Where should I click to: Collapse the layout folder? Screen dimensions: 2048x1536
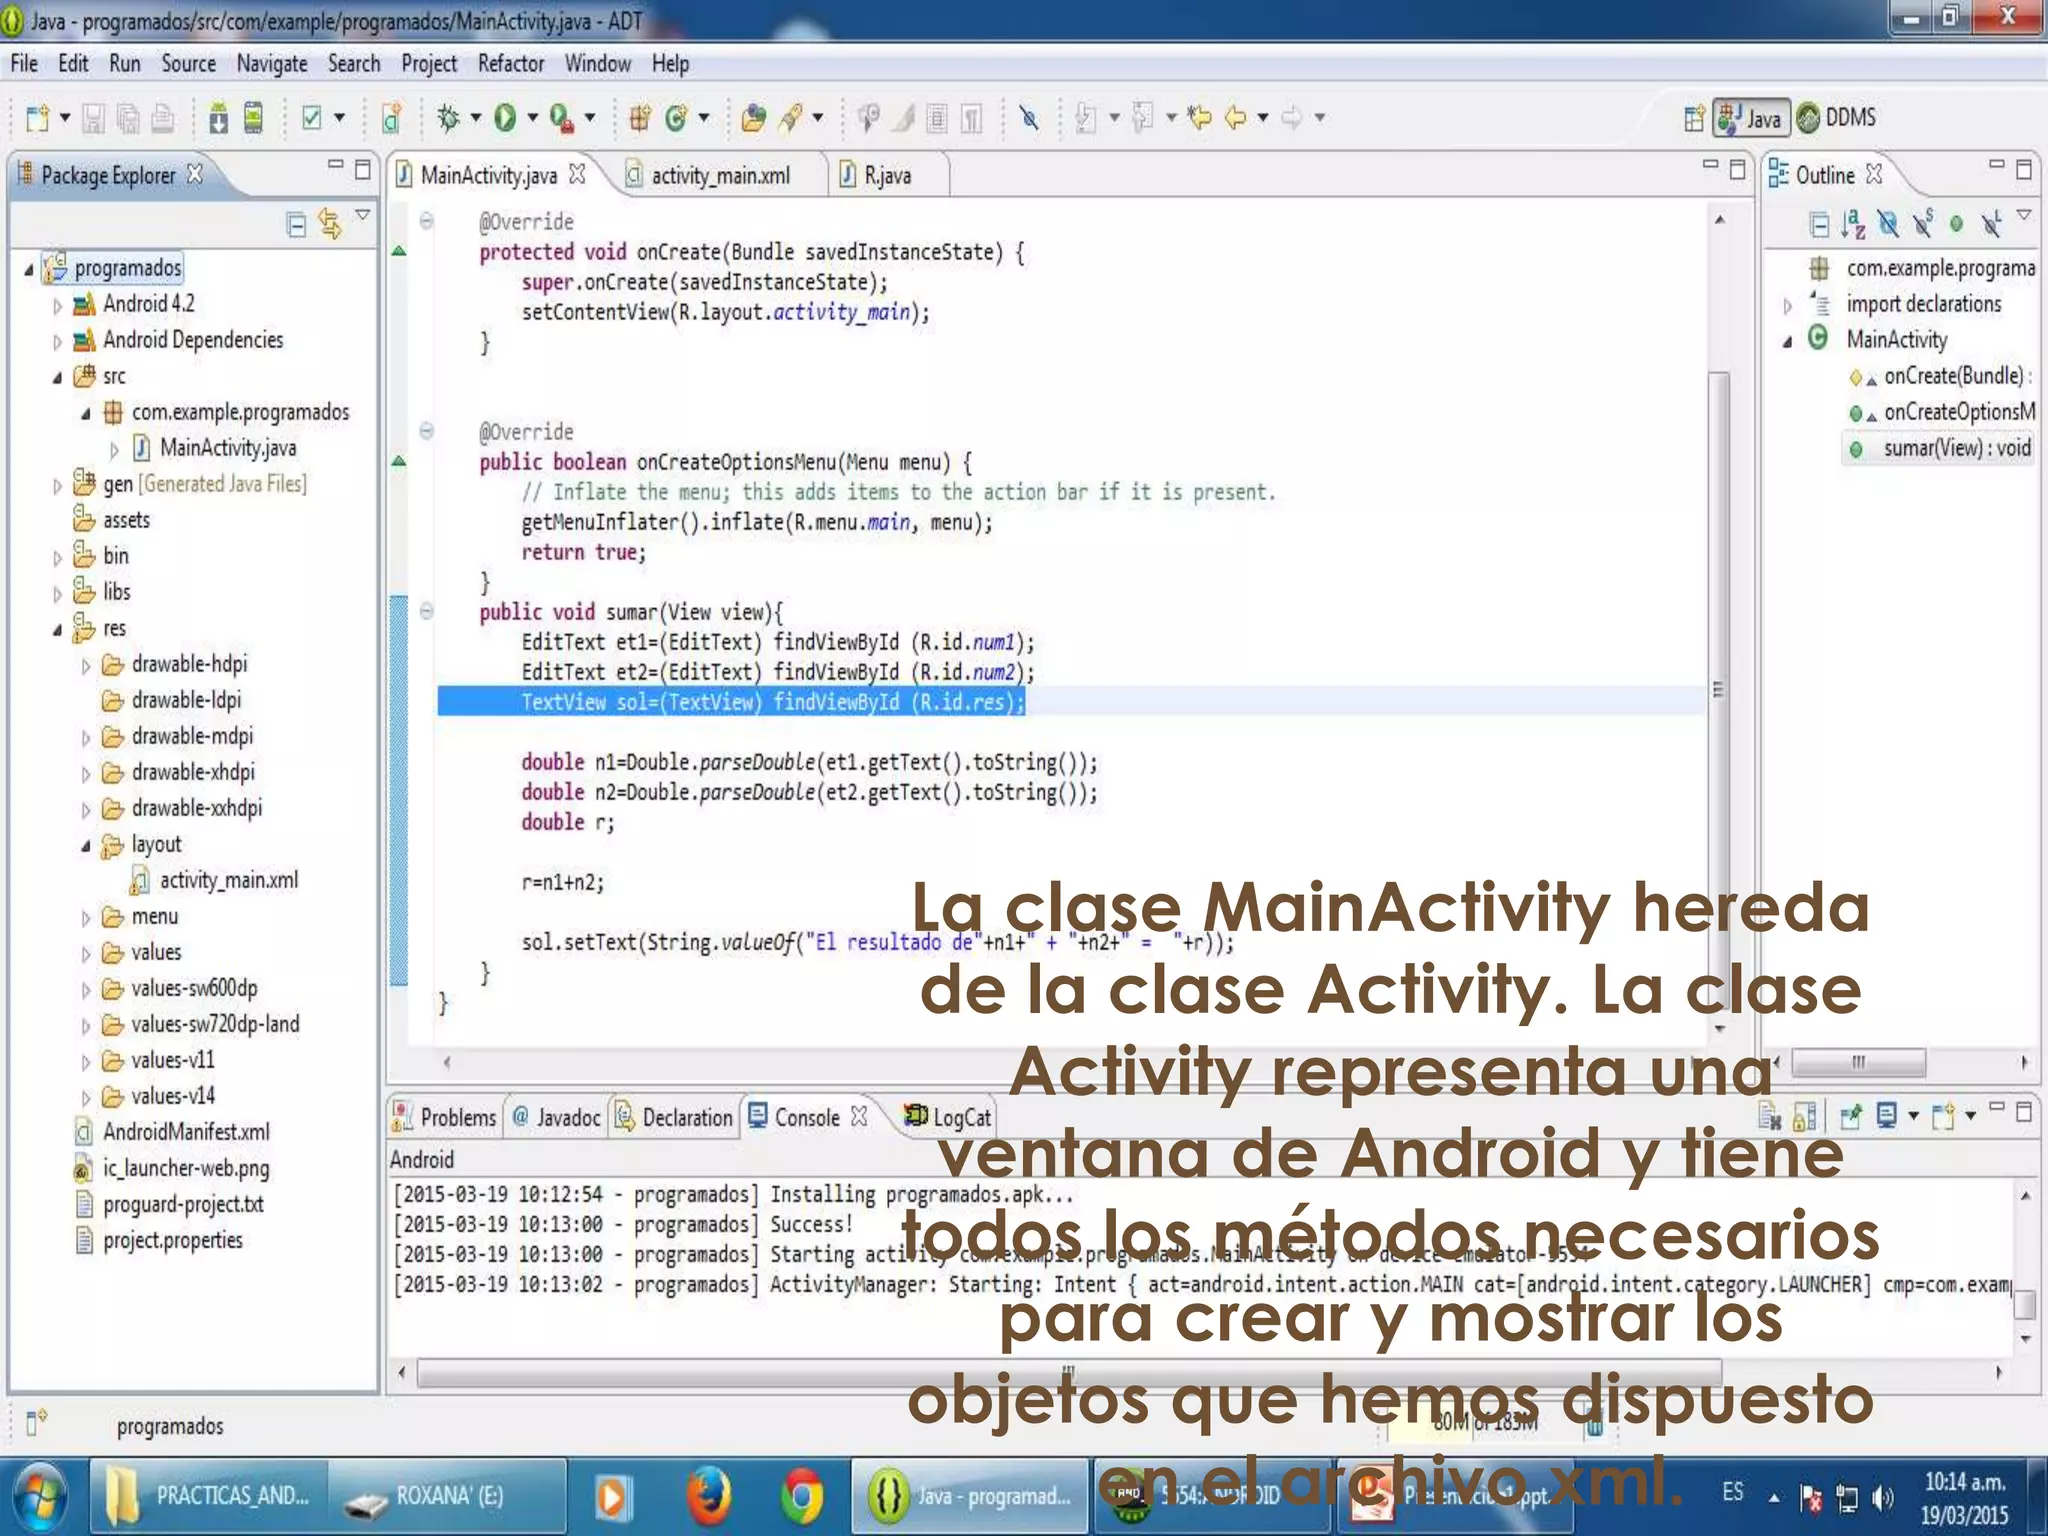click(x=86, y=846)
